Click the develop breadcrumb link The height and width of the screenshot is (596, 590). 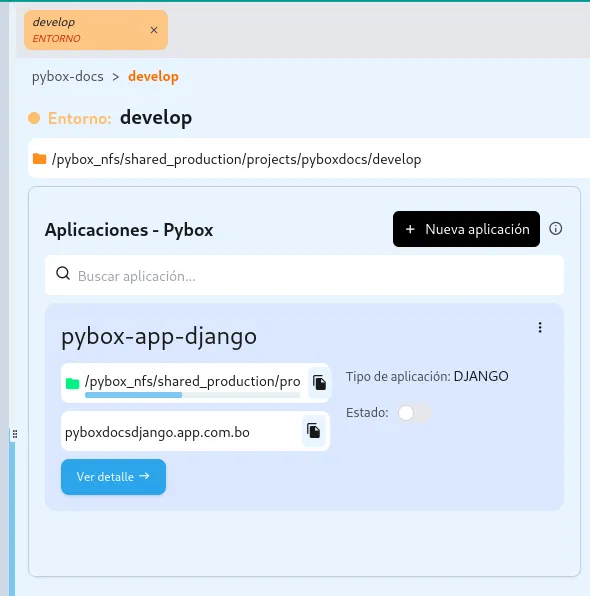(x=153, y=76)
